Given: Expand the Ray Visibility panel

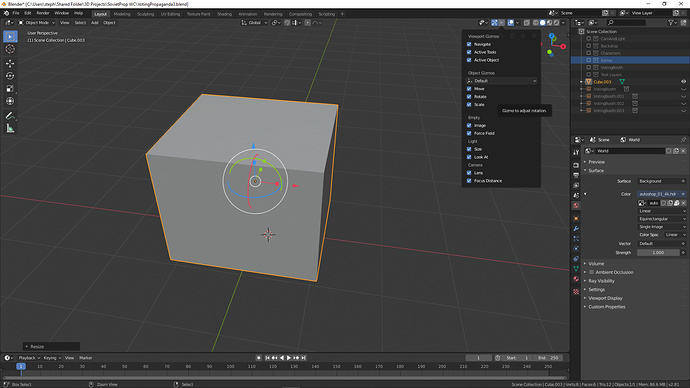Looking at the screenshot, I should [x=601, y=281].
